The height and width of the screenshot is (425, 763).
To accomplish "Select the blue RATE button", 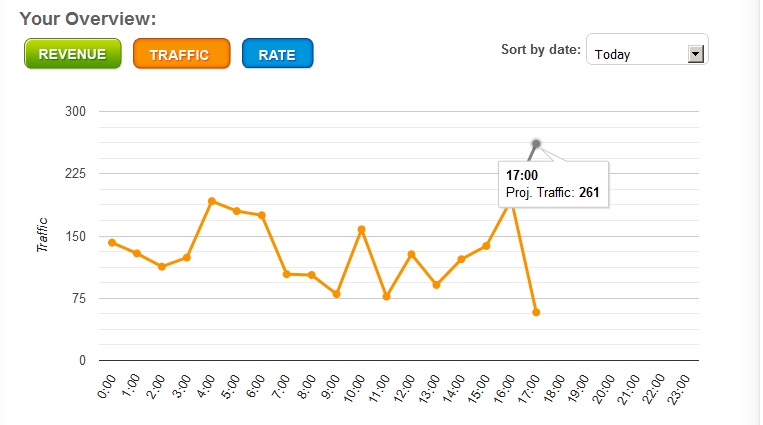I will 278,54.
